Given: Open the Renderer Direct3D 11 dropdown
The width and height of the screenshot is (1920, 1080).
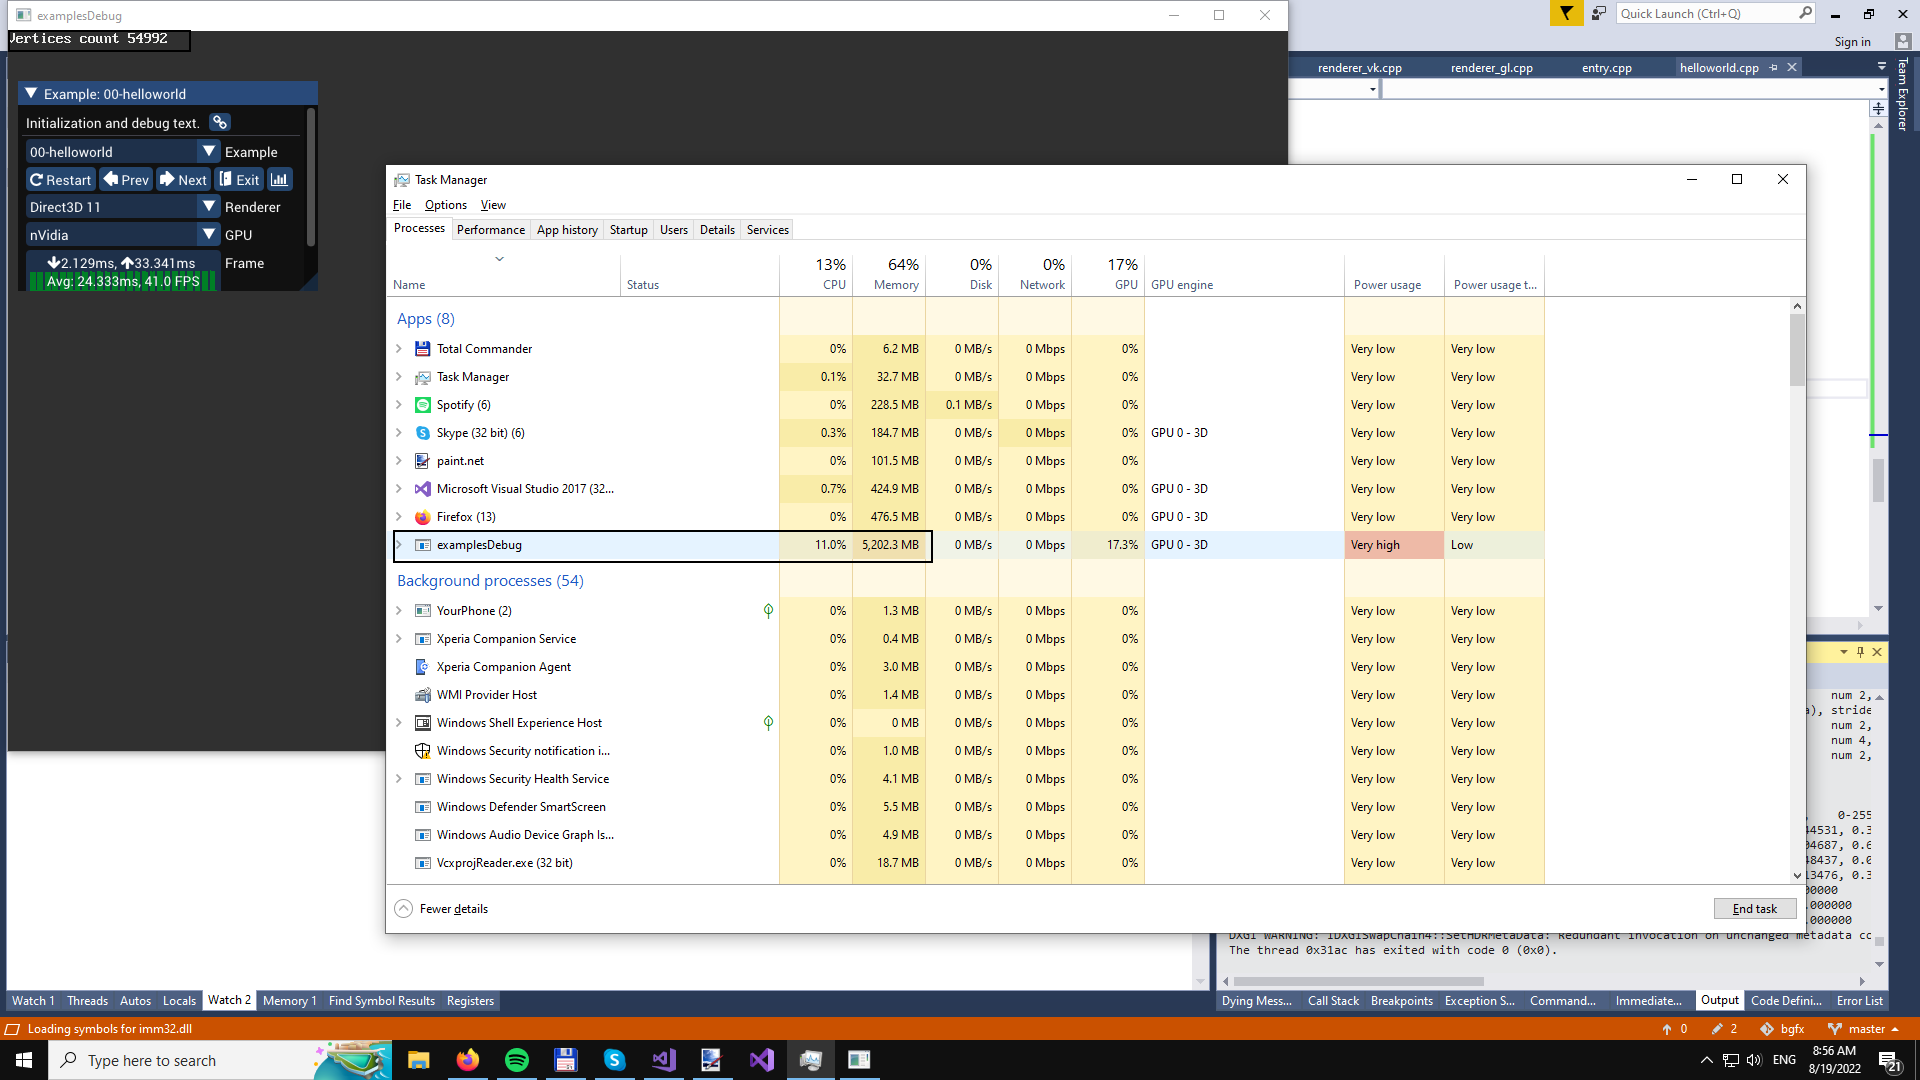Looking at the screenshot, I should (x=208, y=207).
